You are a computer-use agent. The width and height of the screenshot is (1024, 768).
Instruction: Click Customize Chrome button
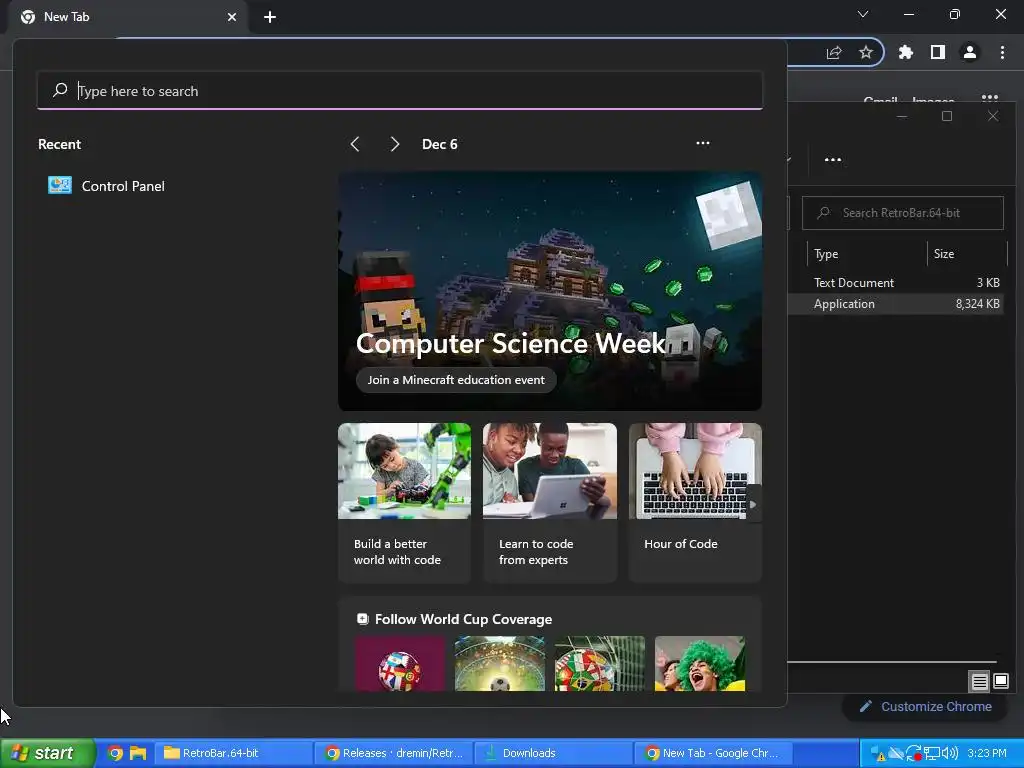coord(926,707)
